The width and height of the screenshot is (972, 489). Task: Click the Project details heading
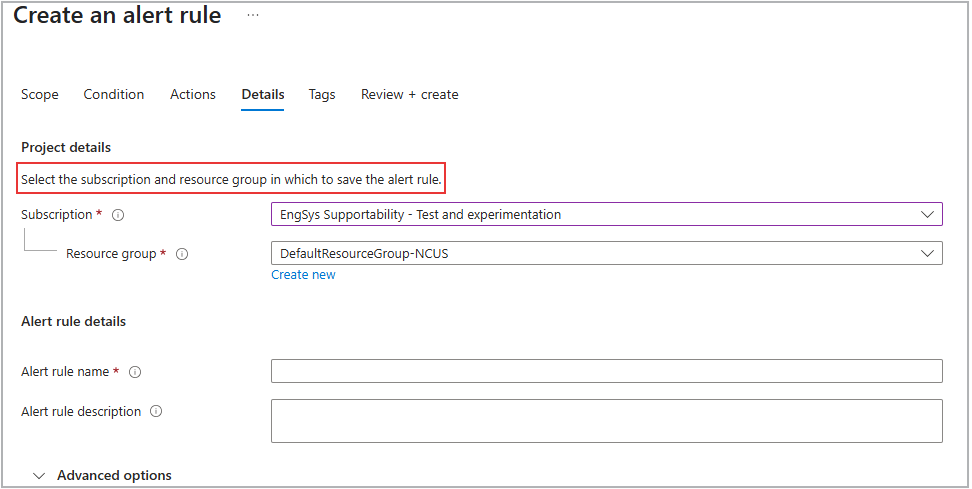[66, 147]
